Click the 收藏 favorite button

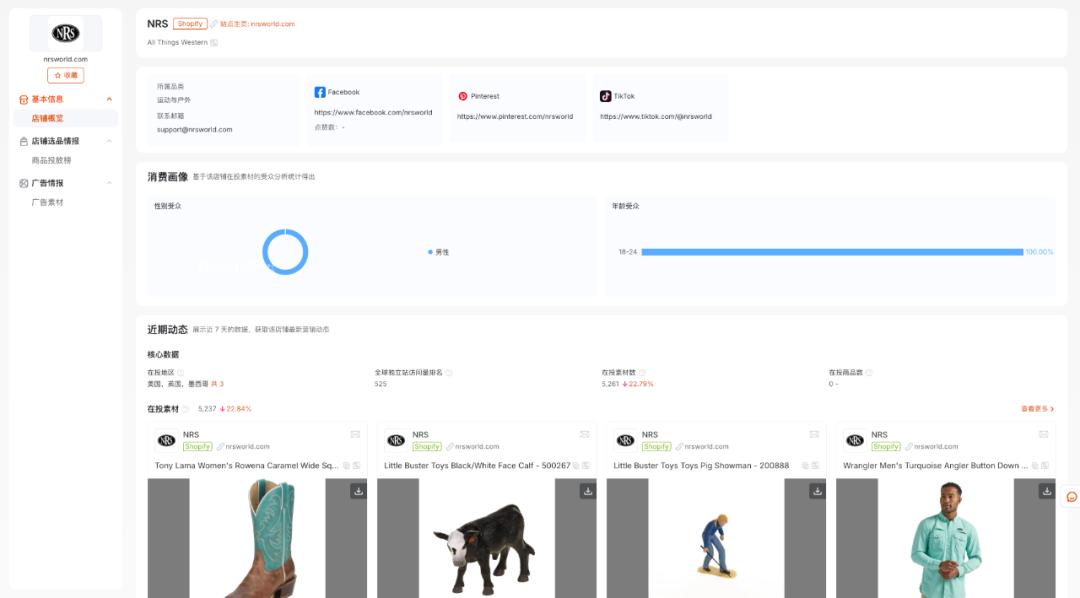click(65, 75)
